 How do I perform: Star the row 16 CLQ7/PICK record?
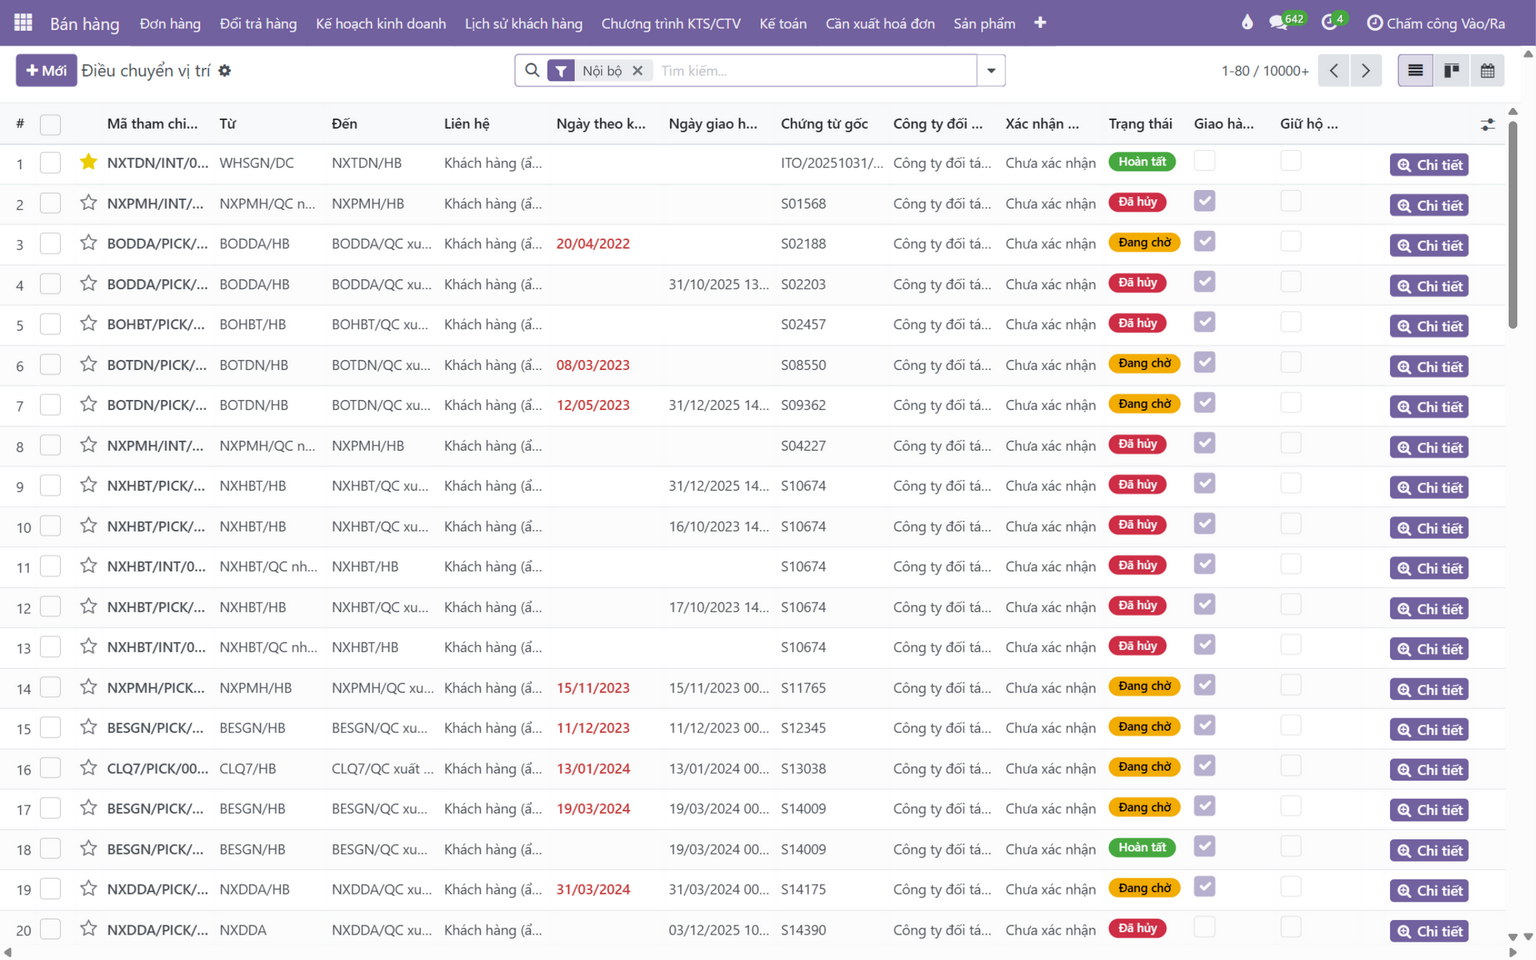click(88, 768)
